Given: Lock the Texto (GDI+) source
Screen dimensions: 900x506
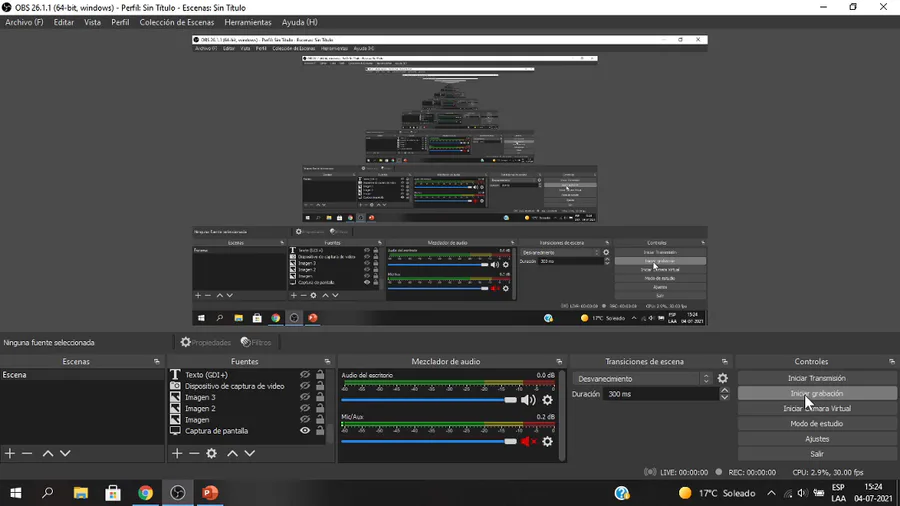Looking at the screenshot, I should coord(320,375).
